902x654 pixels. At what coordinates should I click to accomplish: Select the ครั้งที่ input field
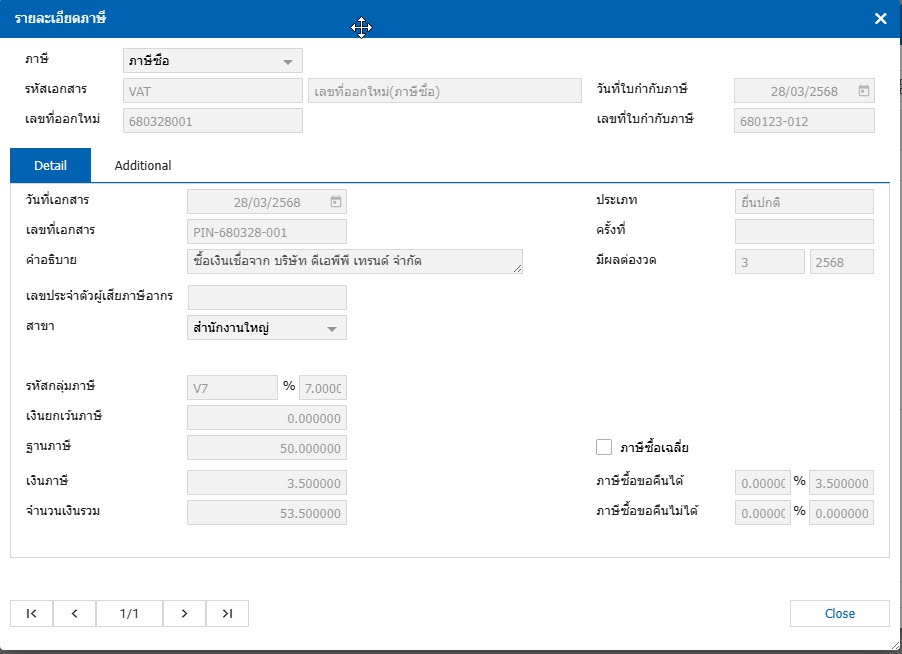(x=804, y=232)
